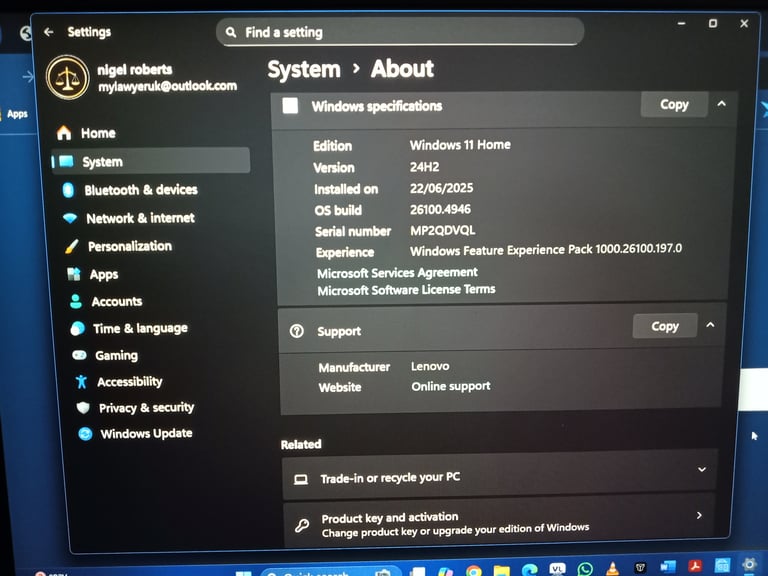This screenshot has width=768, height=576.
Task: Click the laptop icon beside Trade-in
Action: pyautogui.click(x=301, y=479)
